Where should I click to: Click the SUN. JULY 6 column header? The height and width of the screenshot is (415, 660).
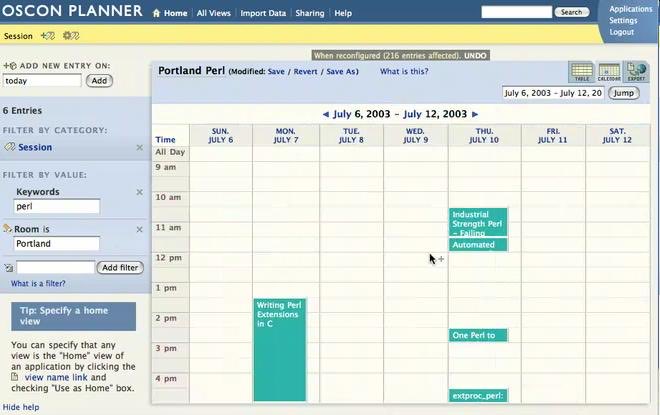pyautogui.click(x=220, y=136)
